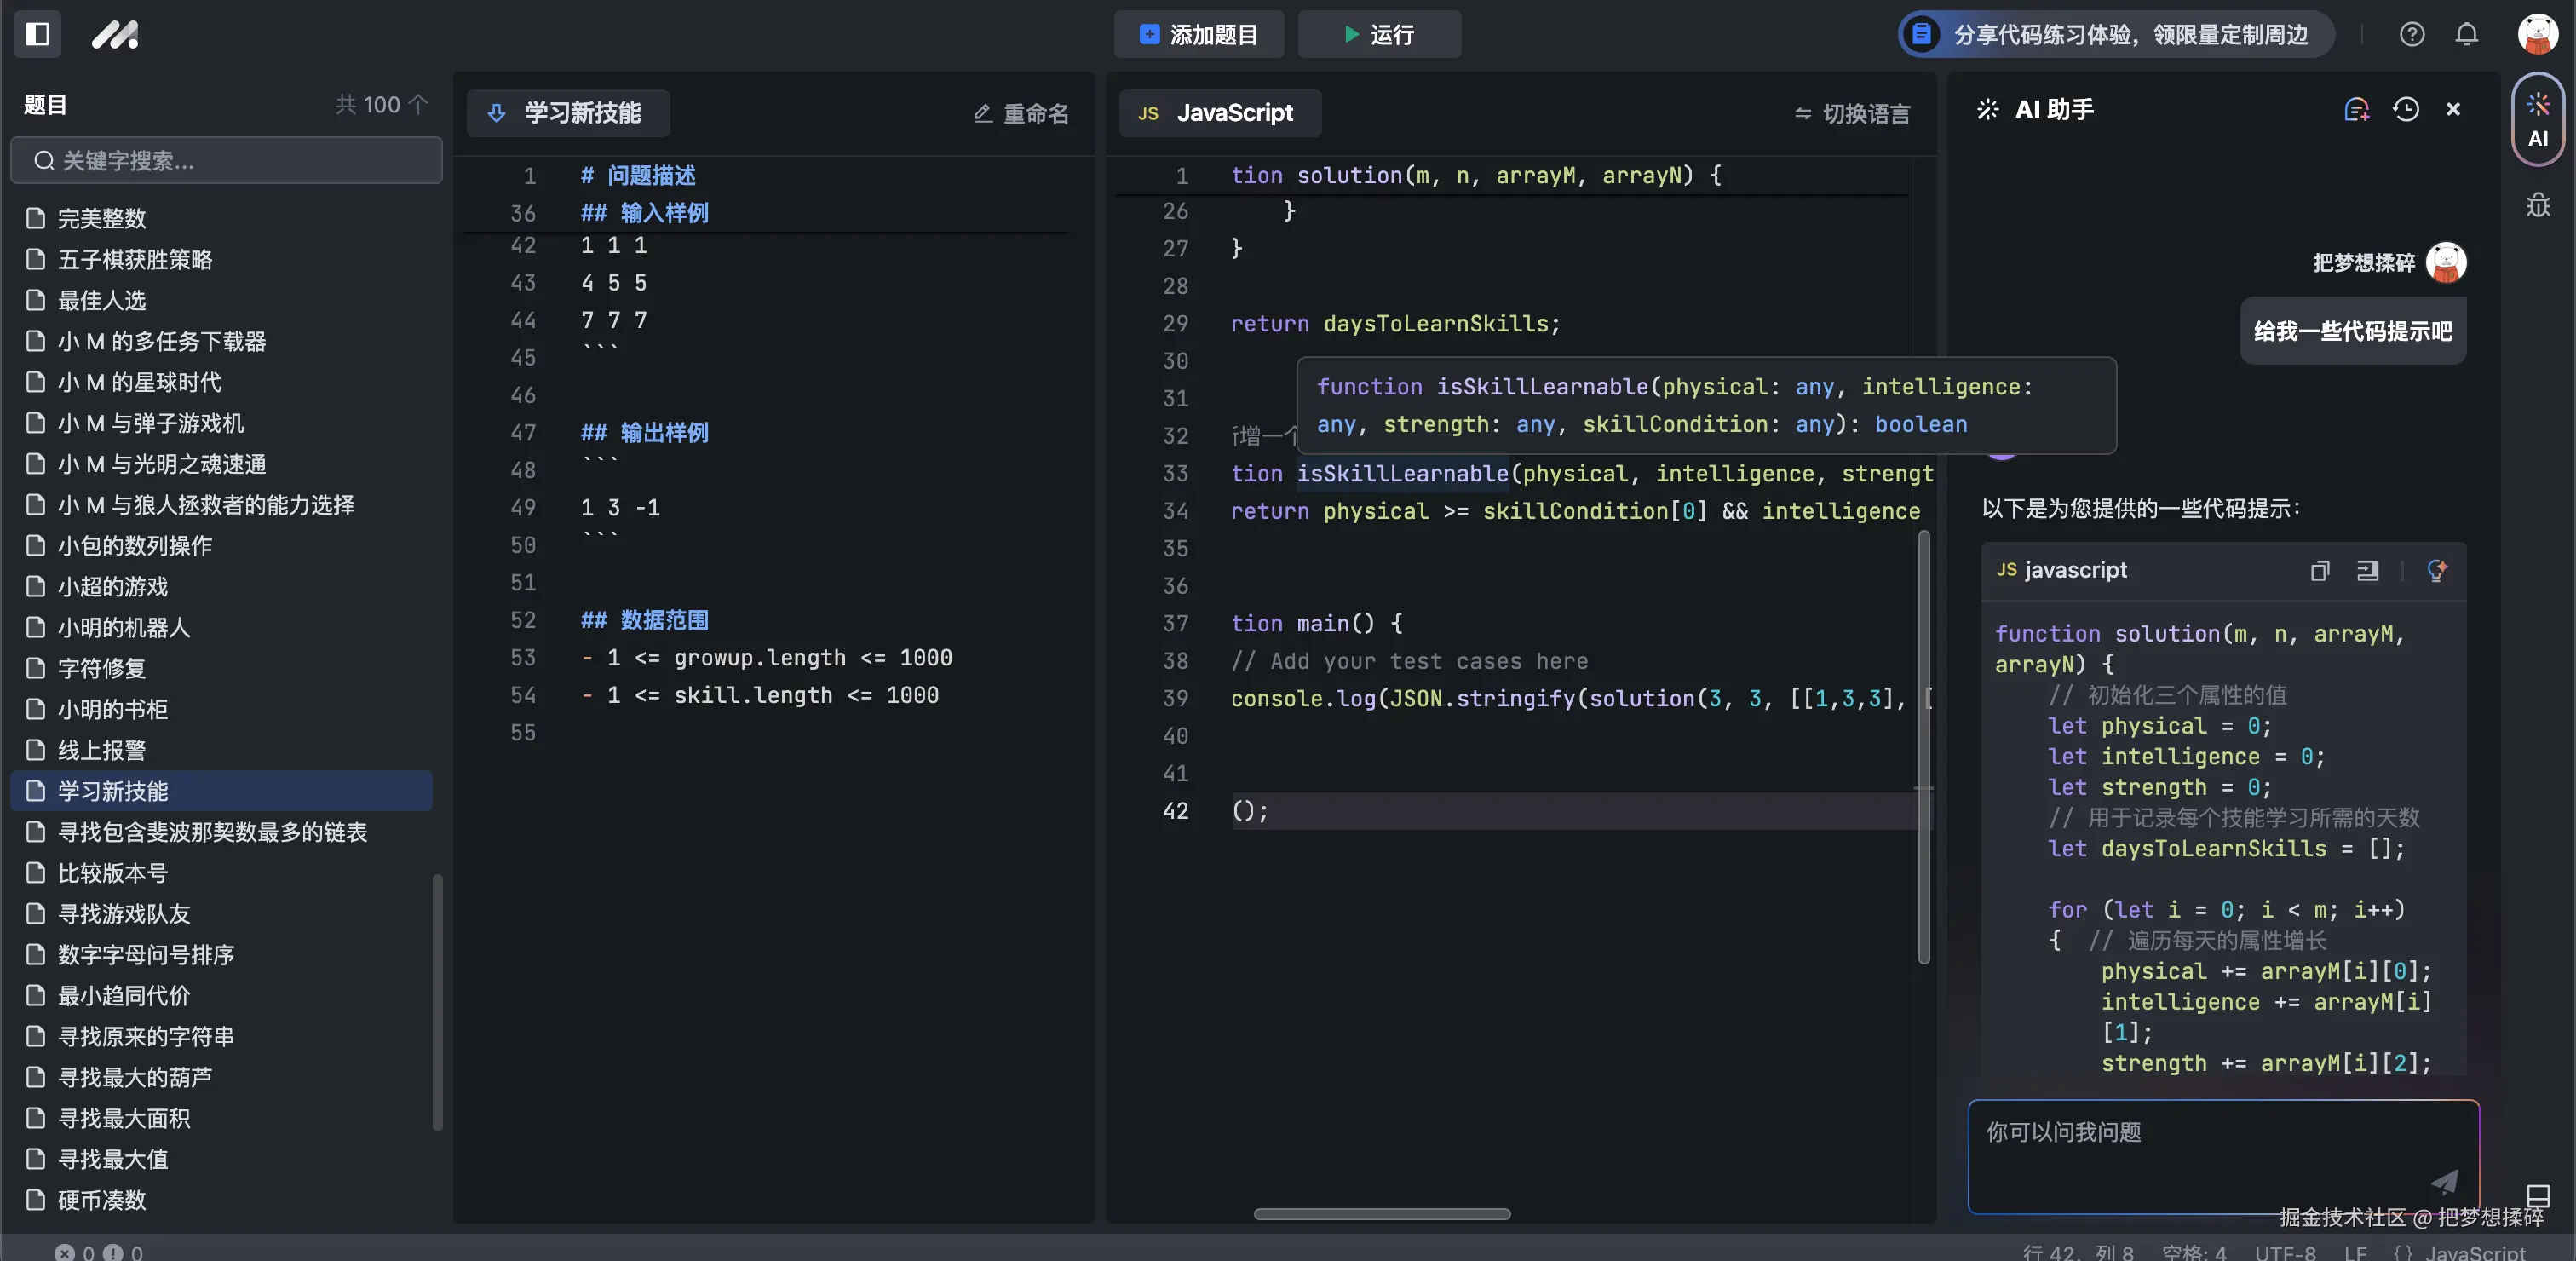Image resolution: width=2576 pixels, height=1261 pixels.
Task: Open the notifications bell icon
Action: tap(2466, 35)
